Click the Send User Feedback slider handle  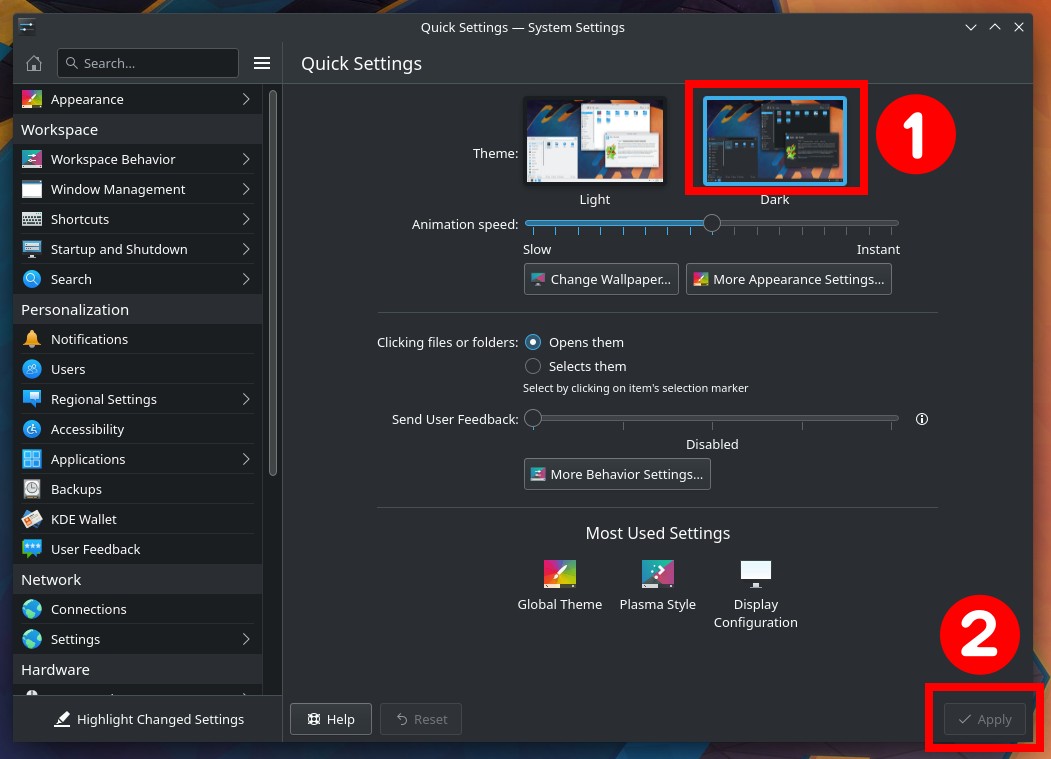click(x=533, y=418)
